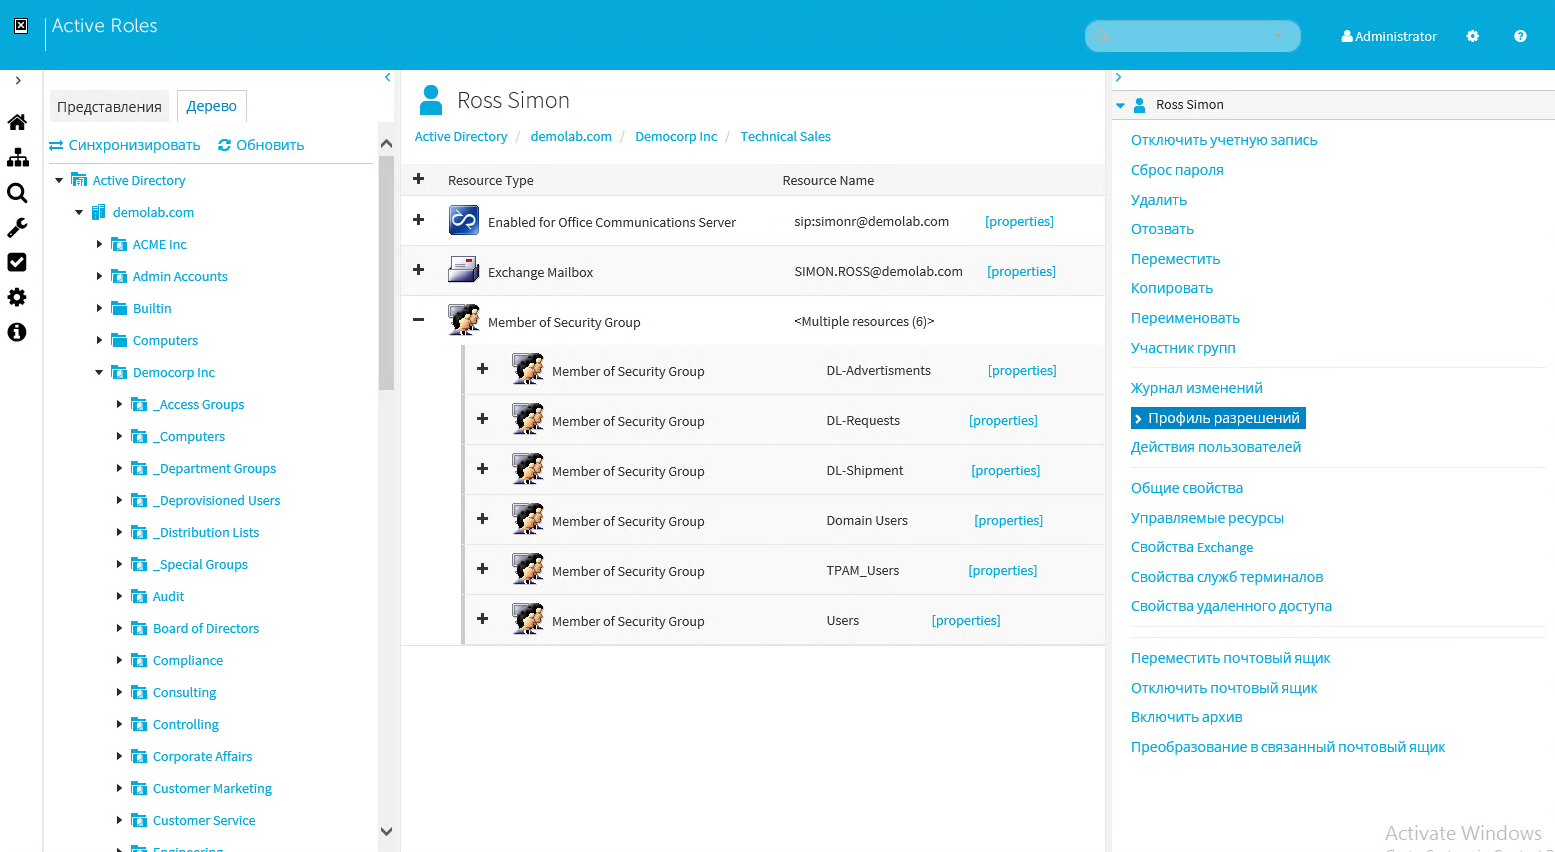Open properties for TPAM_Users group
The width and height of the screenshot is (1555, 852).
[x=1002, y=570]
